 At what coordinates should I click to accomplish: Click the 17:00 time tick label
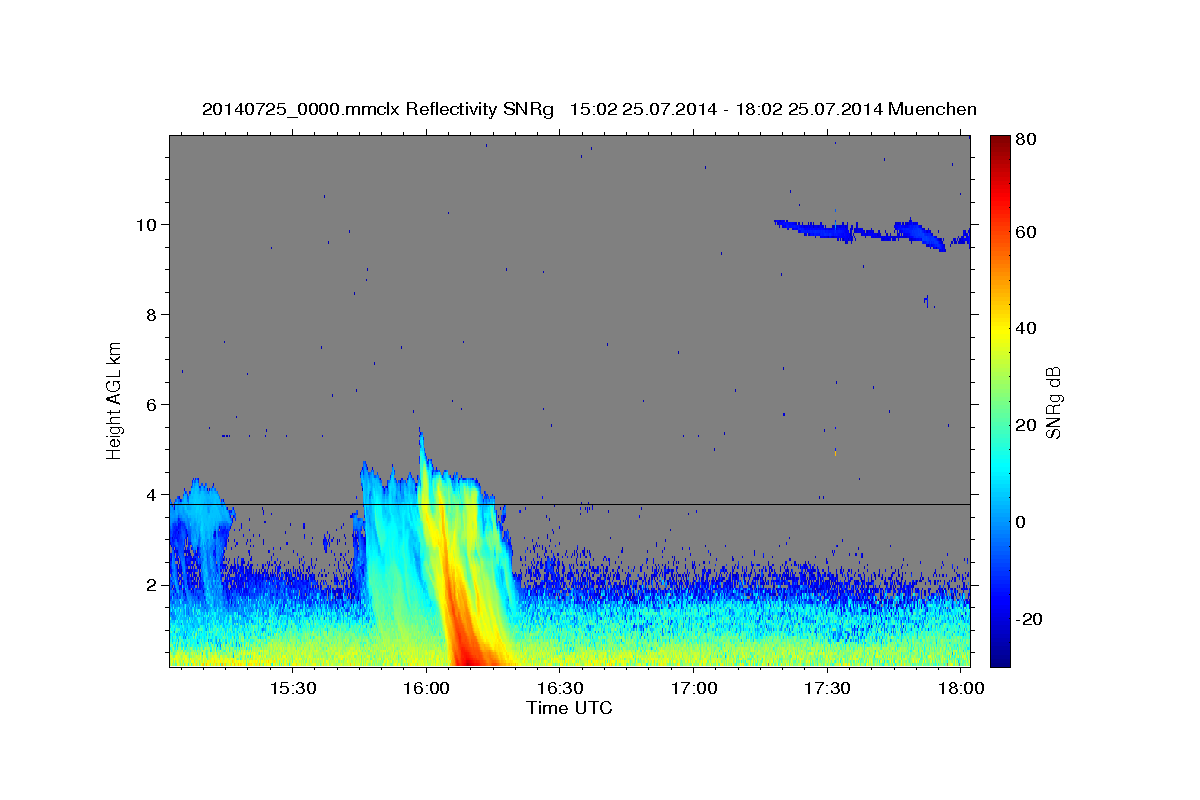[694, 689]
